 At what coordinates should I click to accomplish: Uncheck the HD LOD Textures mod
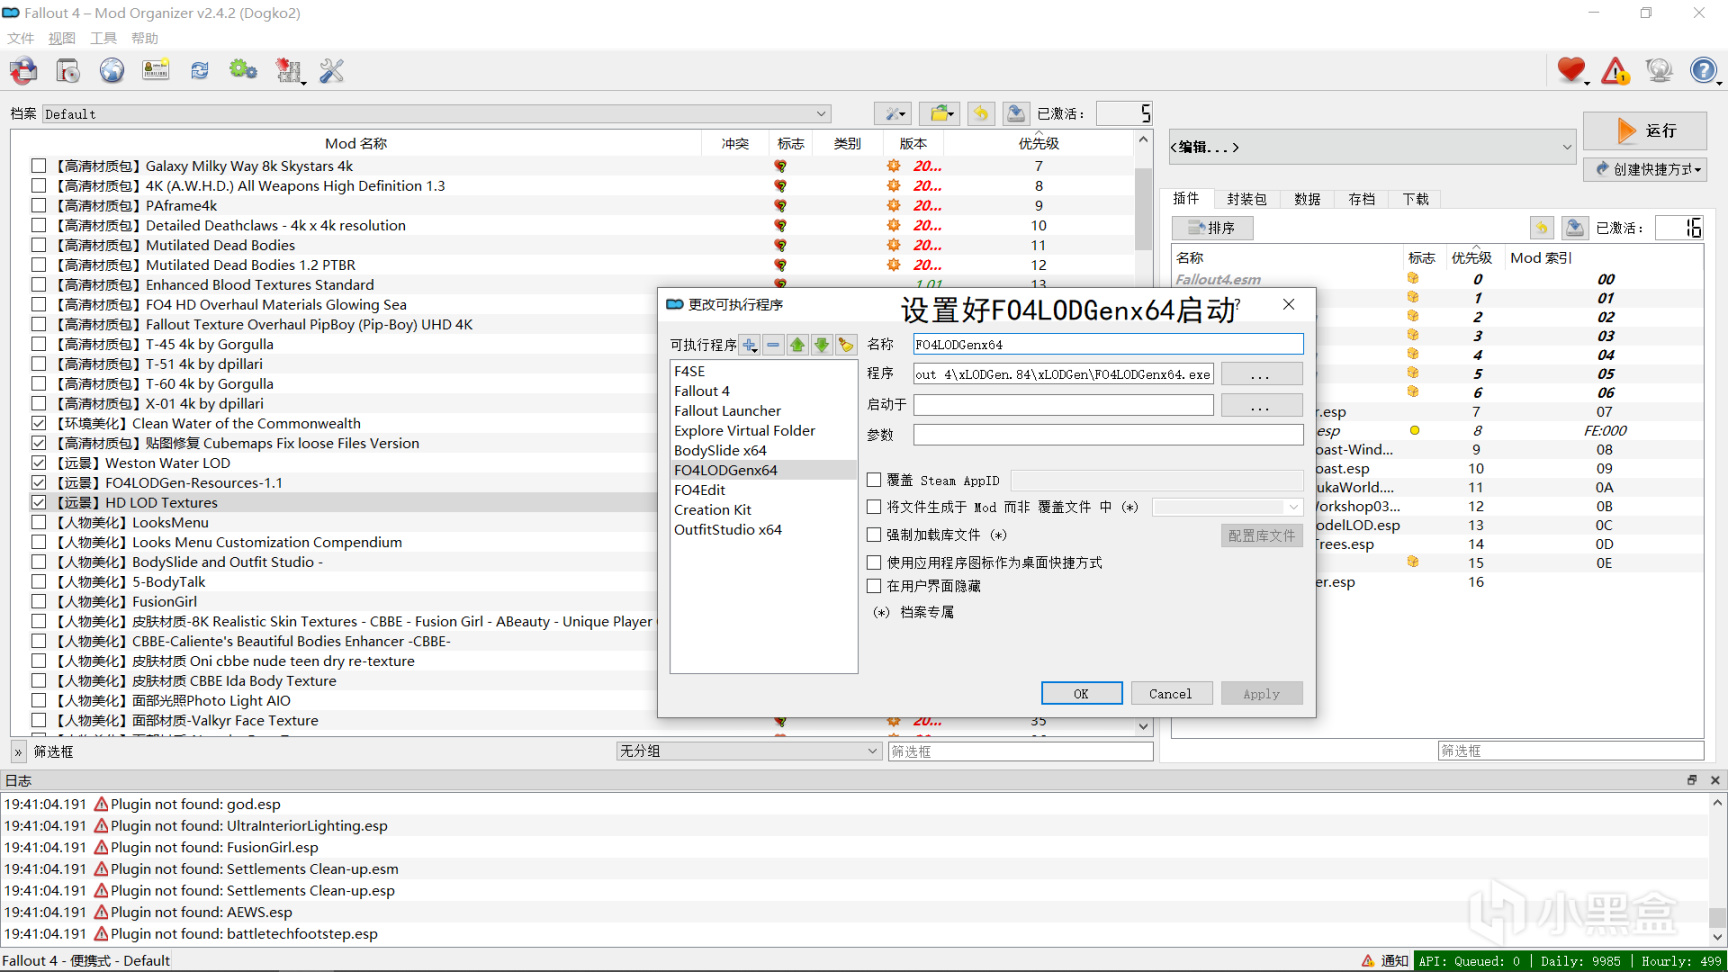coord(39,503)
